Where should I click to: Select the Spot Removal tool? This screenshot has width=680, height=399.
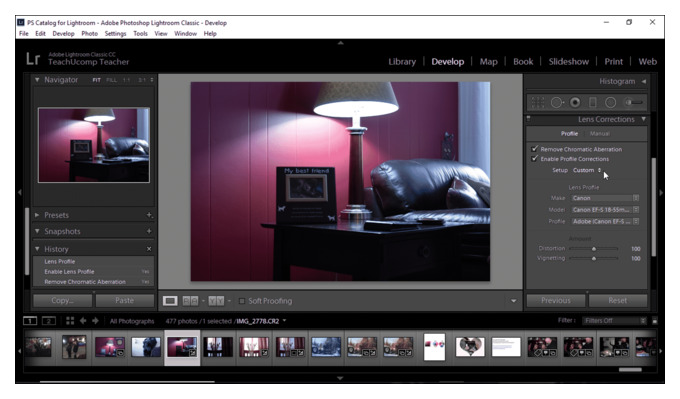tap(557, 102)
